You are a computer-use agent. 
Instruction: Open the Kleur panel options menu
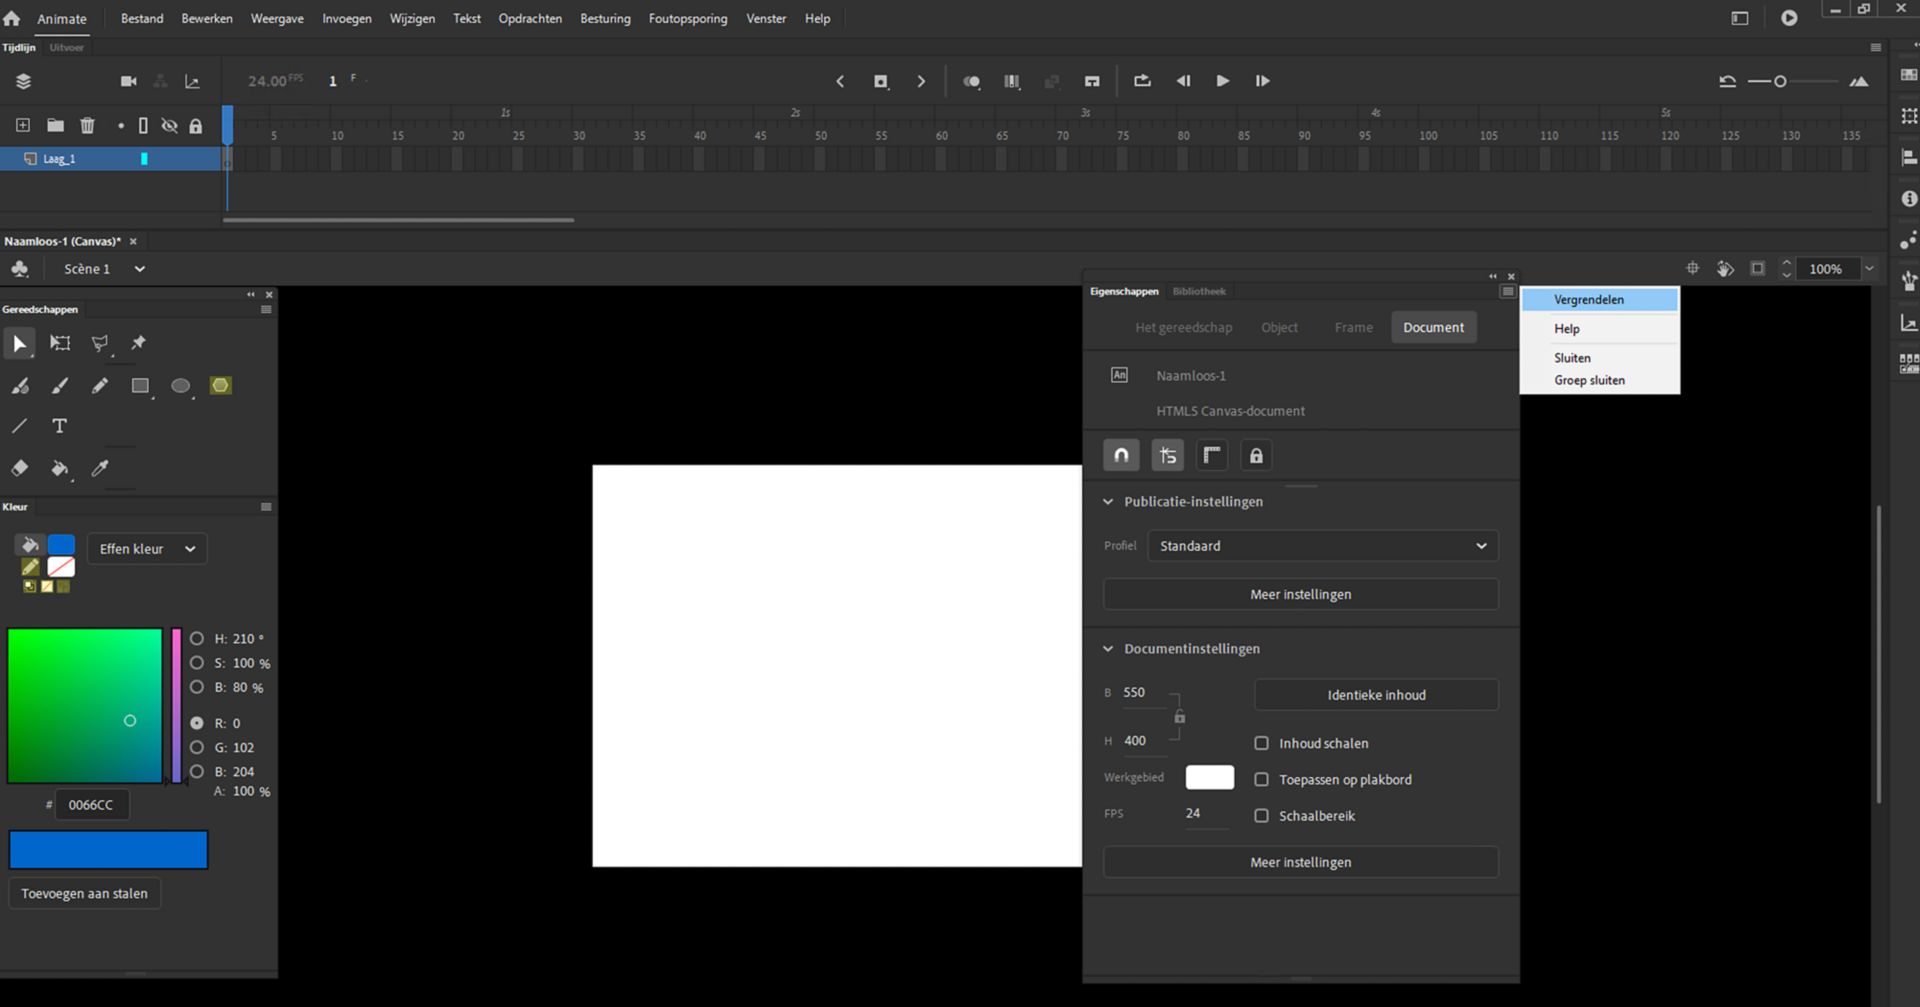point(266,507)
